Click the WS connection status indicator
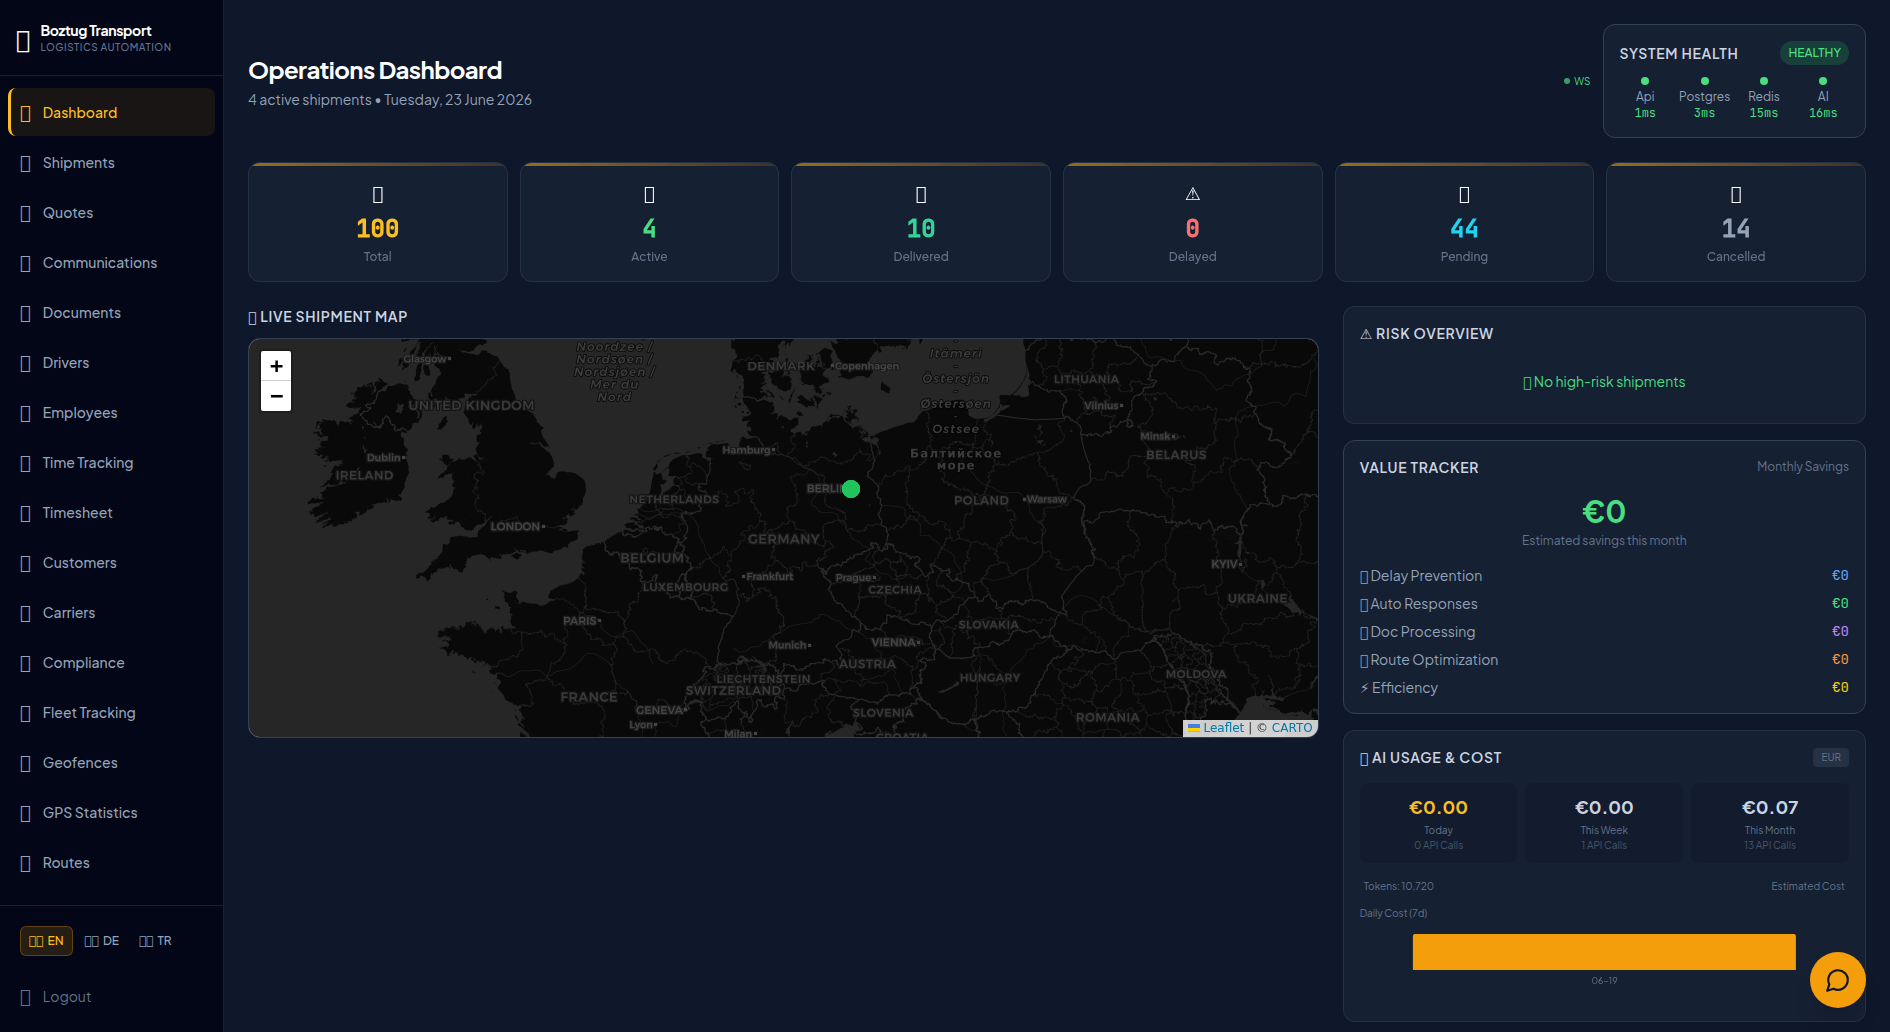Screen dimensions: 1890x1032 point(1577,81)
